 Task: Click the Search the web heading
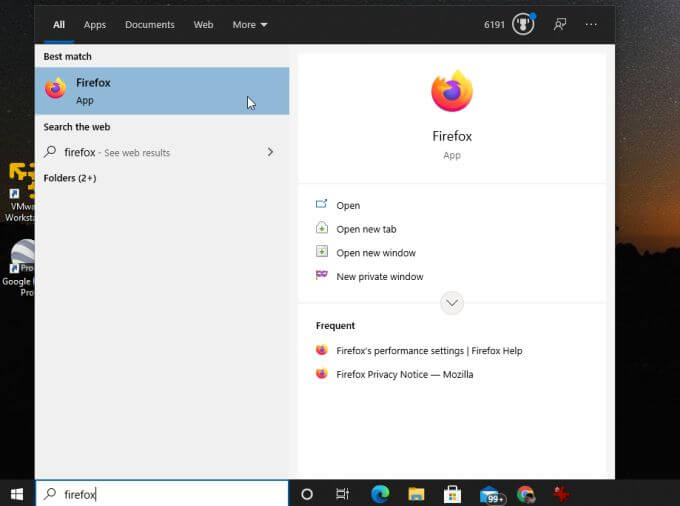(77, 127)
